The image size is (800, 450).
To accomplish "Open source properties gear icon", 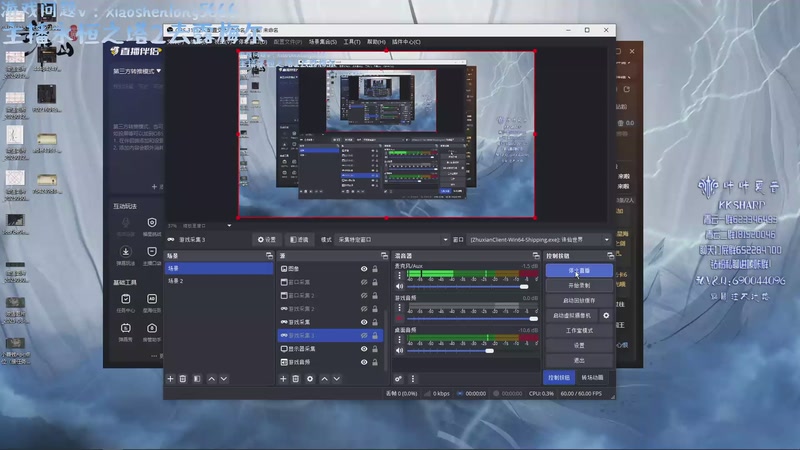I will (x=310, y=379).
